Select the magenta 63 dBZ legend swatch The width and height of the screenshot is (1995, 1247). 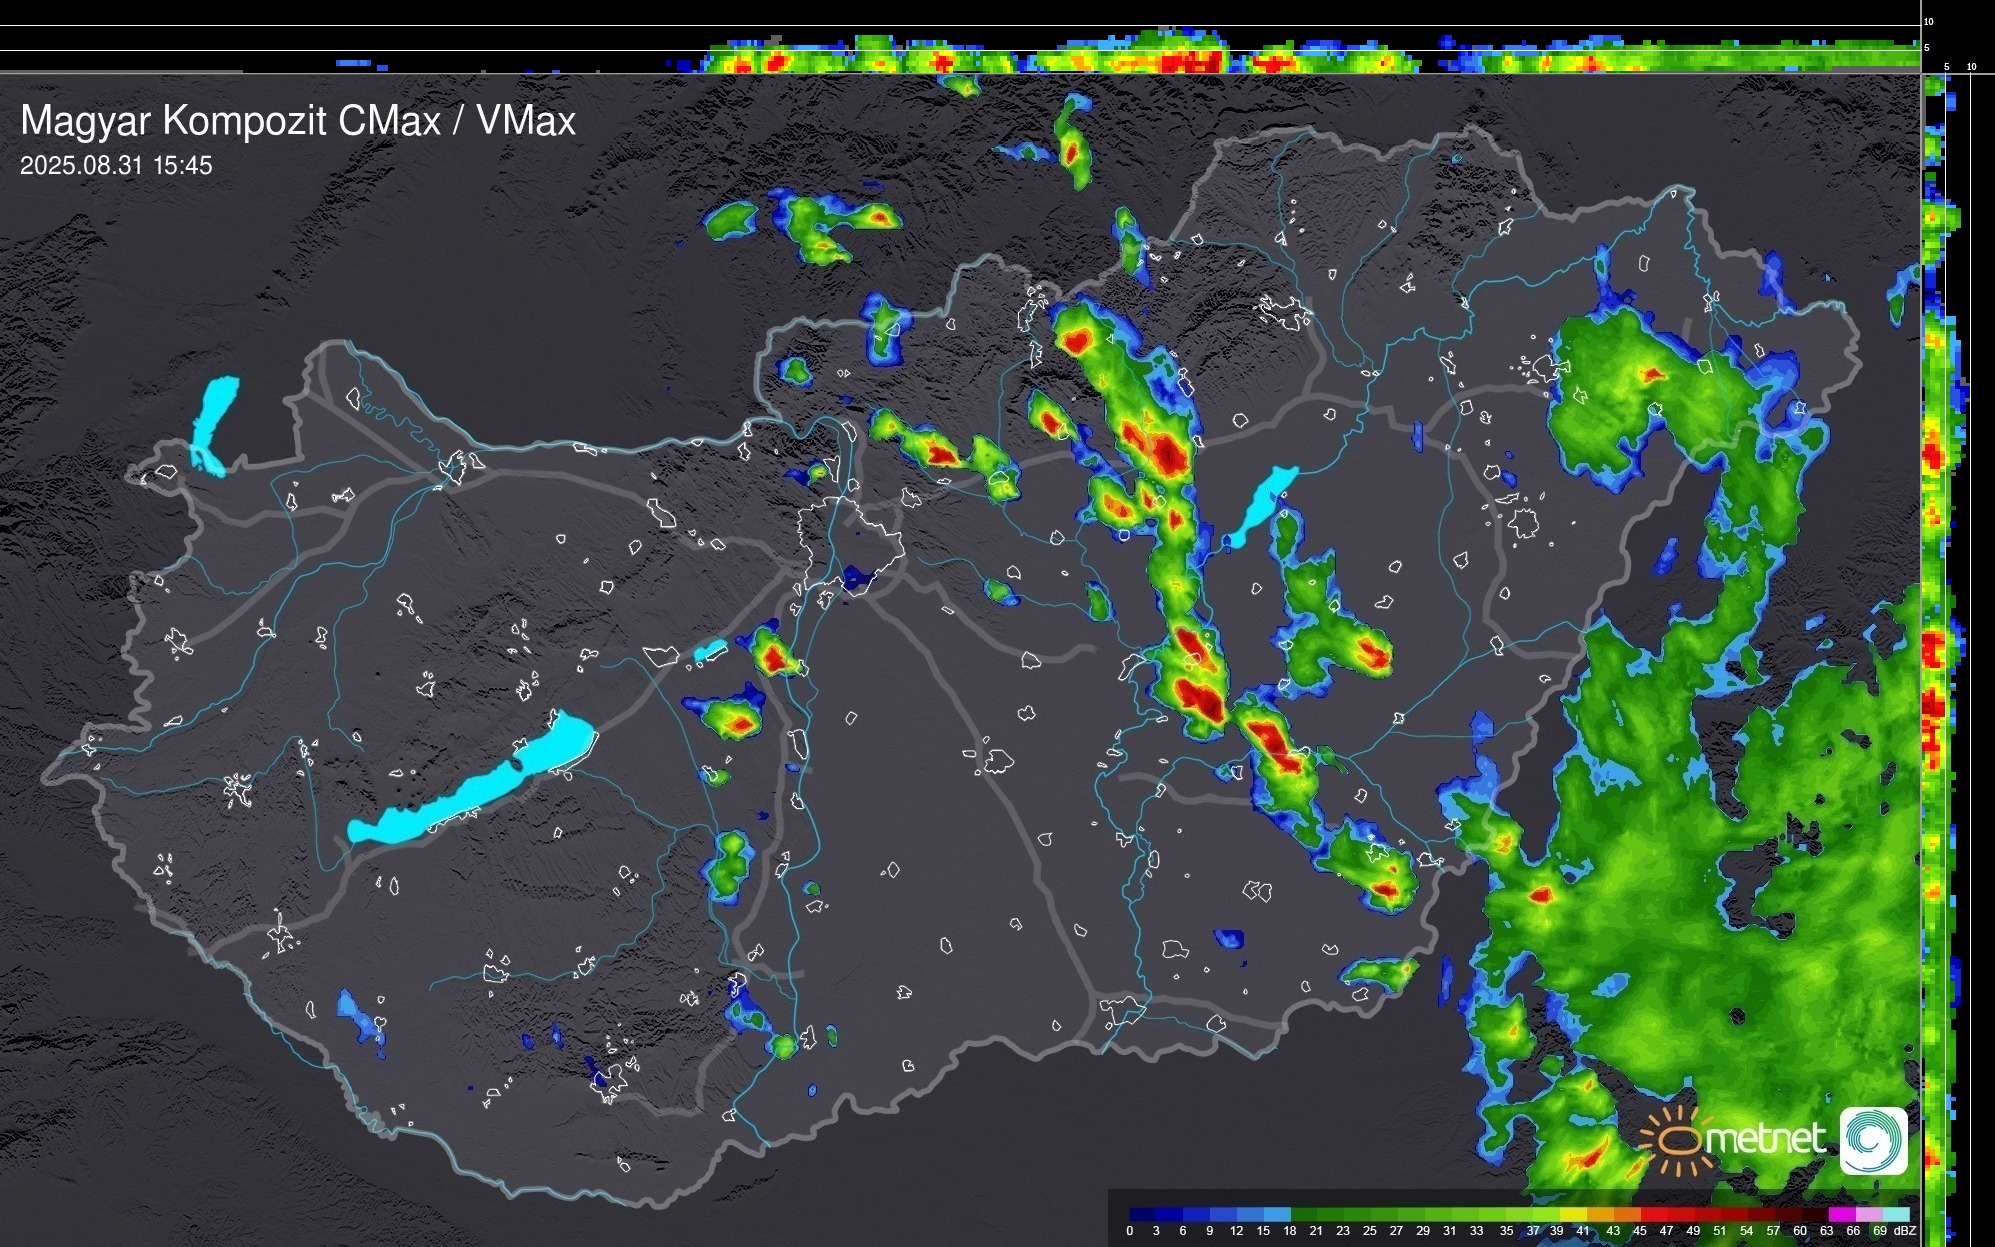tap(1841, 1214)
